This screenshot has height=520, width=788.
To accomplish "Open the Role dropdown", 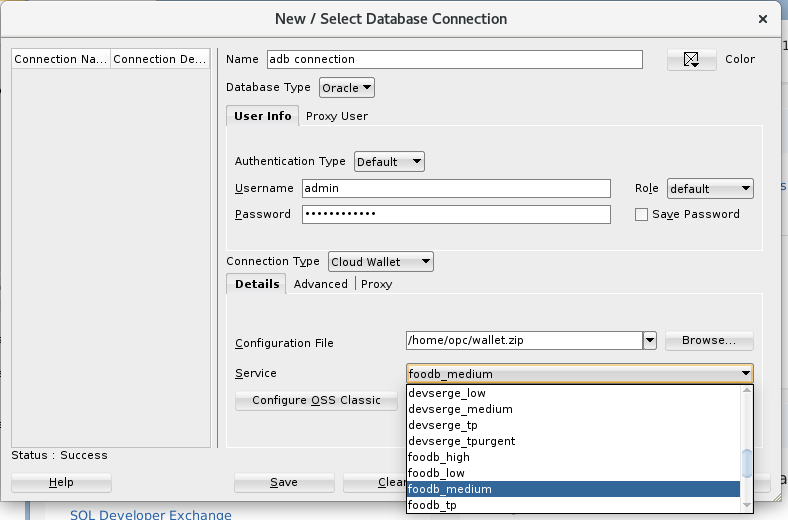I will tap(710, 188).
